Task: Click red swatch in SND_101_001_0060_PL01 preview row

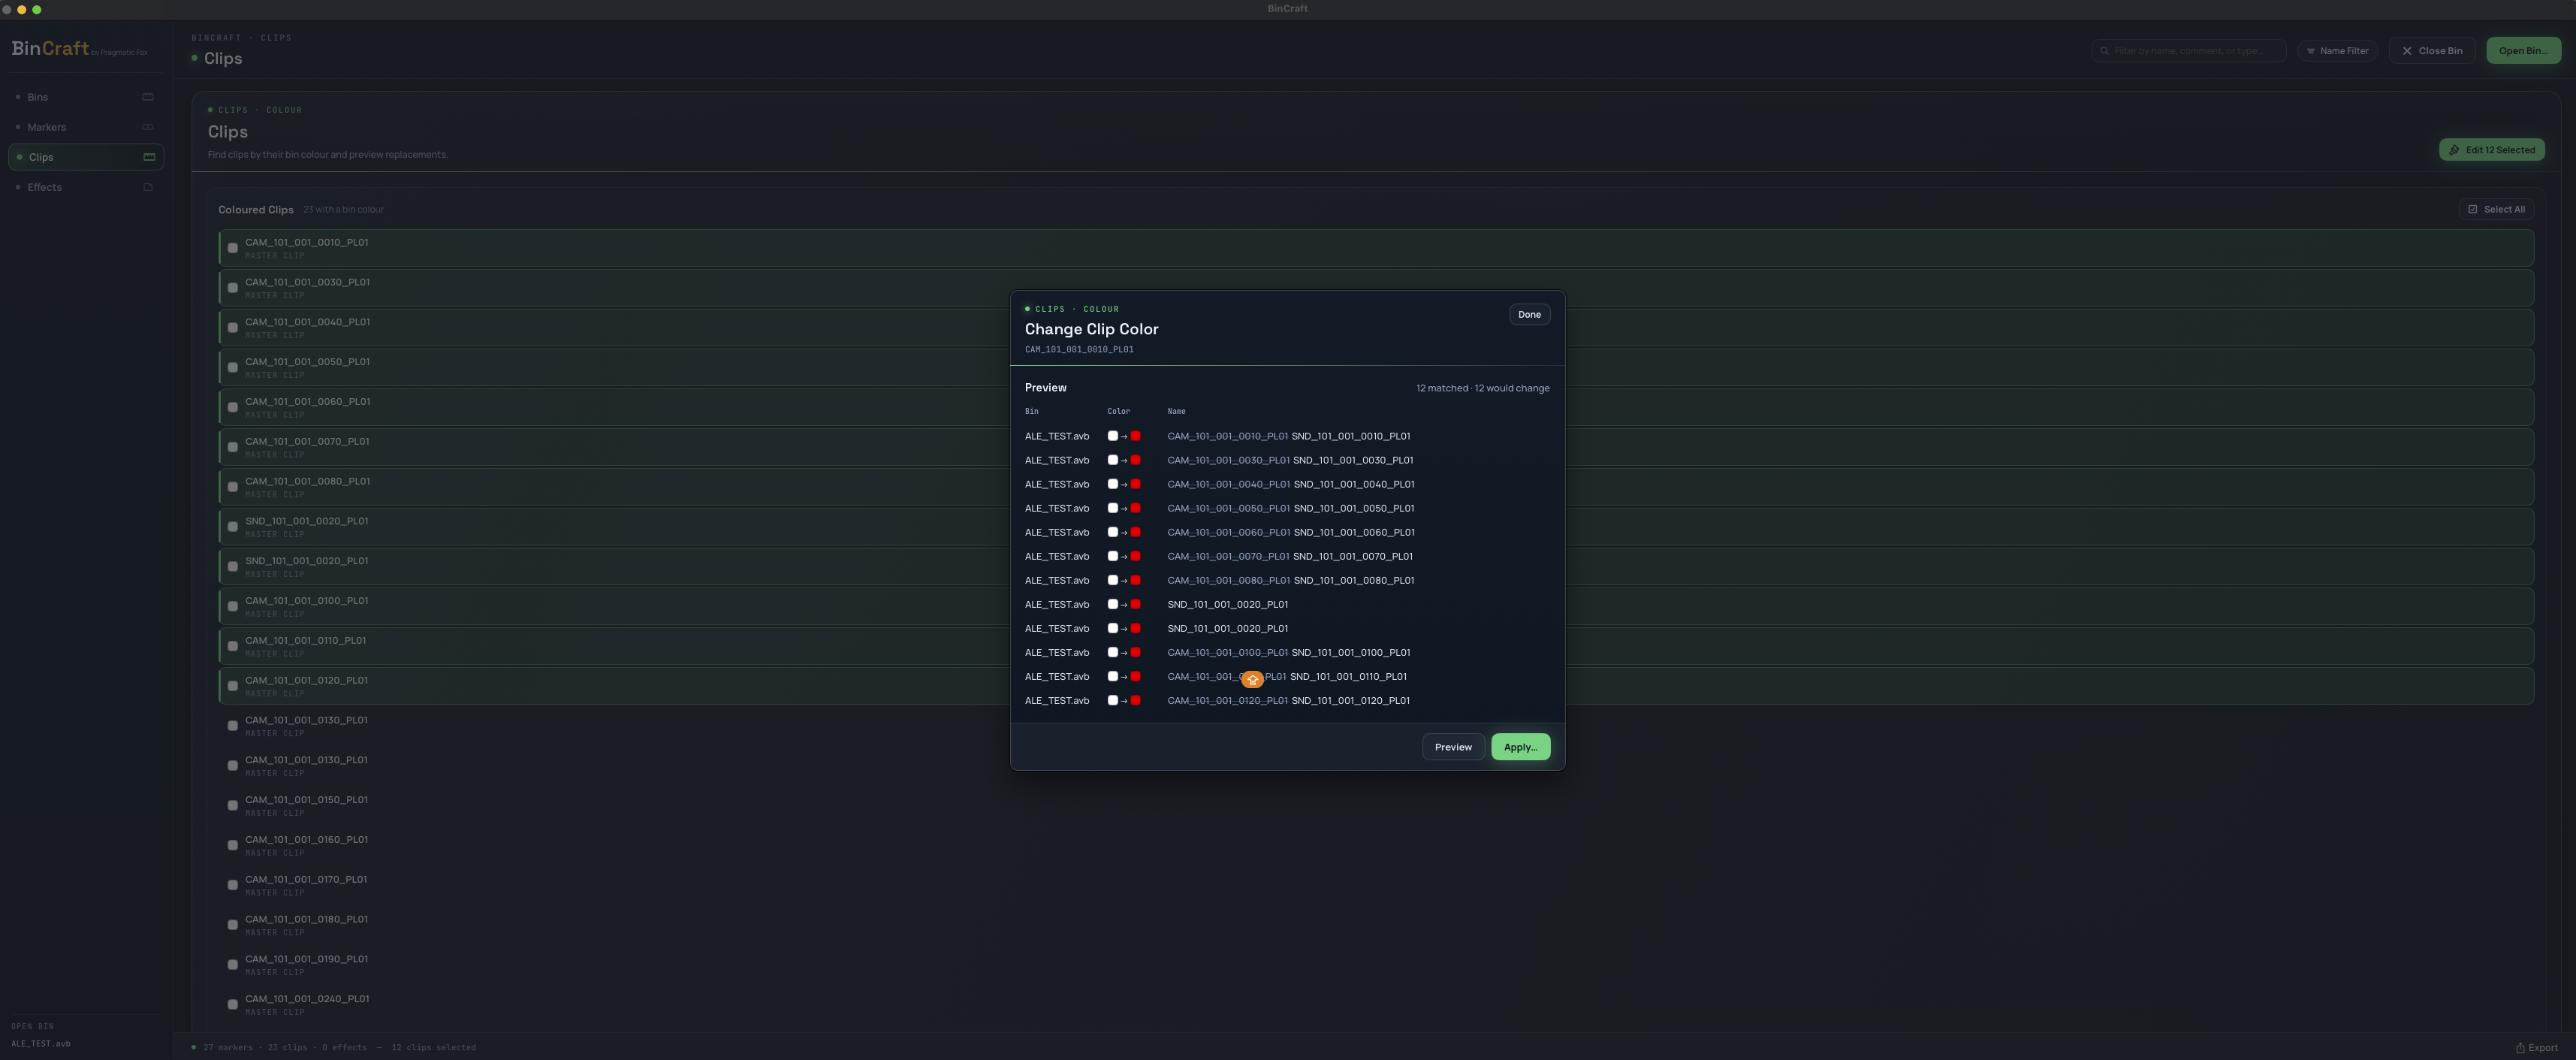Action: point(1135,532)
